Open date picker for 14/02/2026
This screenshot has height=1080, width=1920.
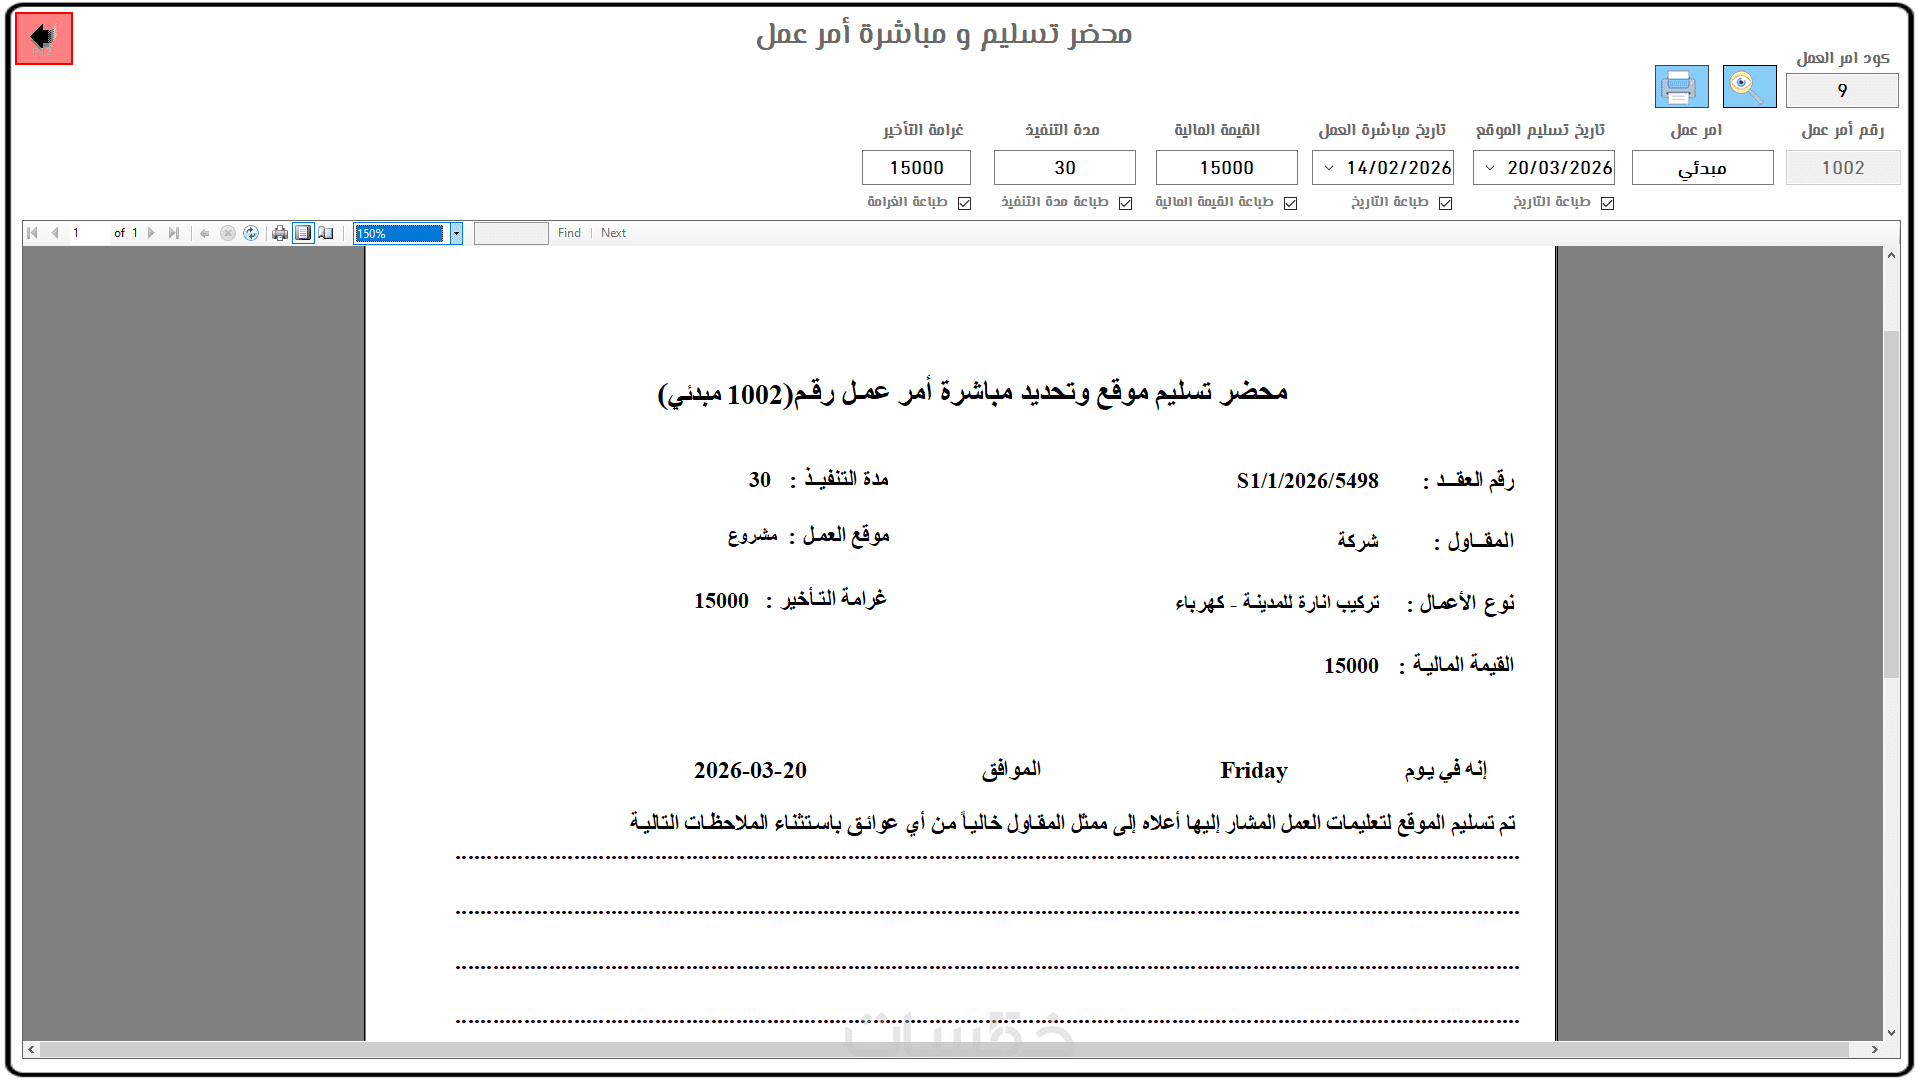(1329, 168)
